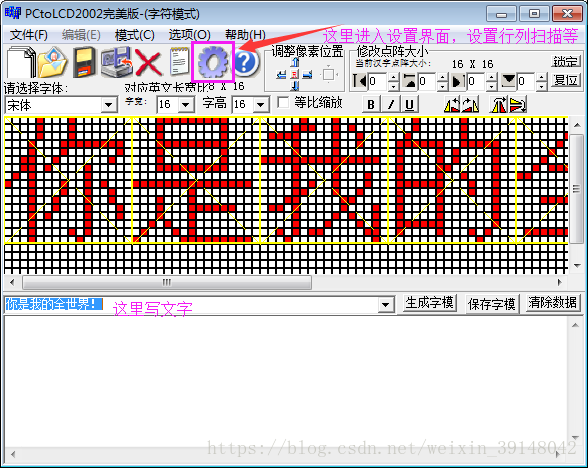
Task: Click the top edge dot-matrix resize icon
Action: pyautogui.click(x=410, y=81)
